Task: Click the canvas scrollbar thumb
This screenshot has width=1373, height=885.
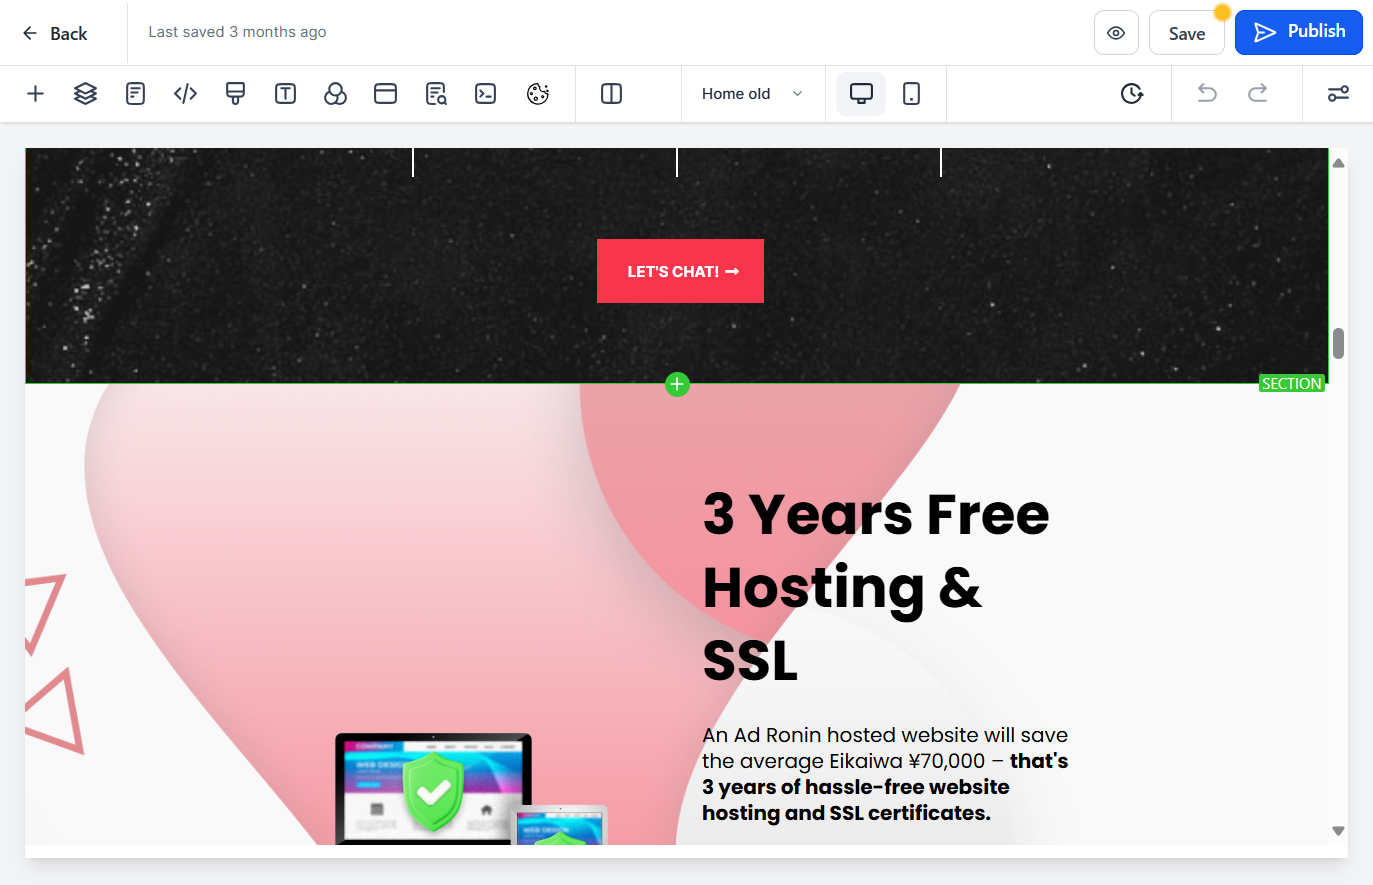Action: [x=1338, y=343]
